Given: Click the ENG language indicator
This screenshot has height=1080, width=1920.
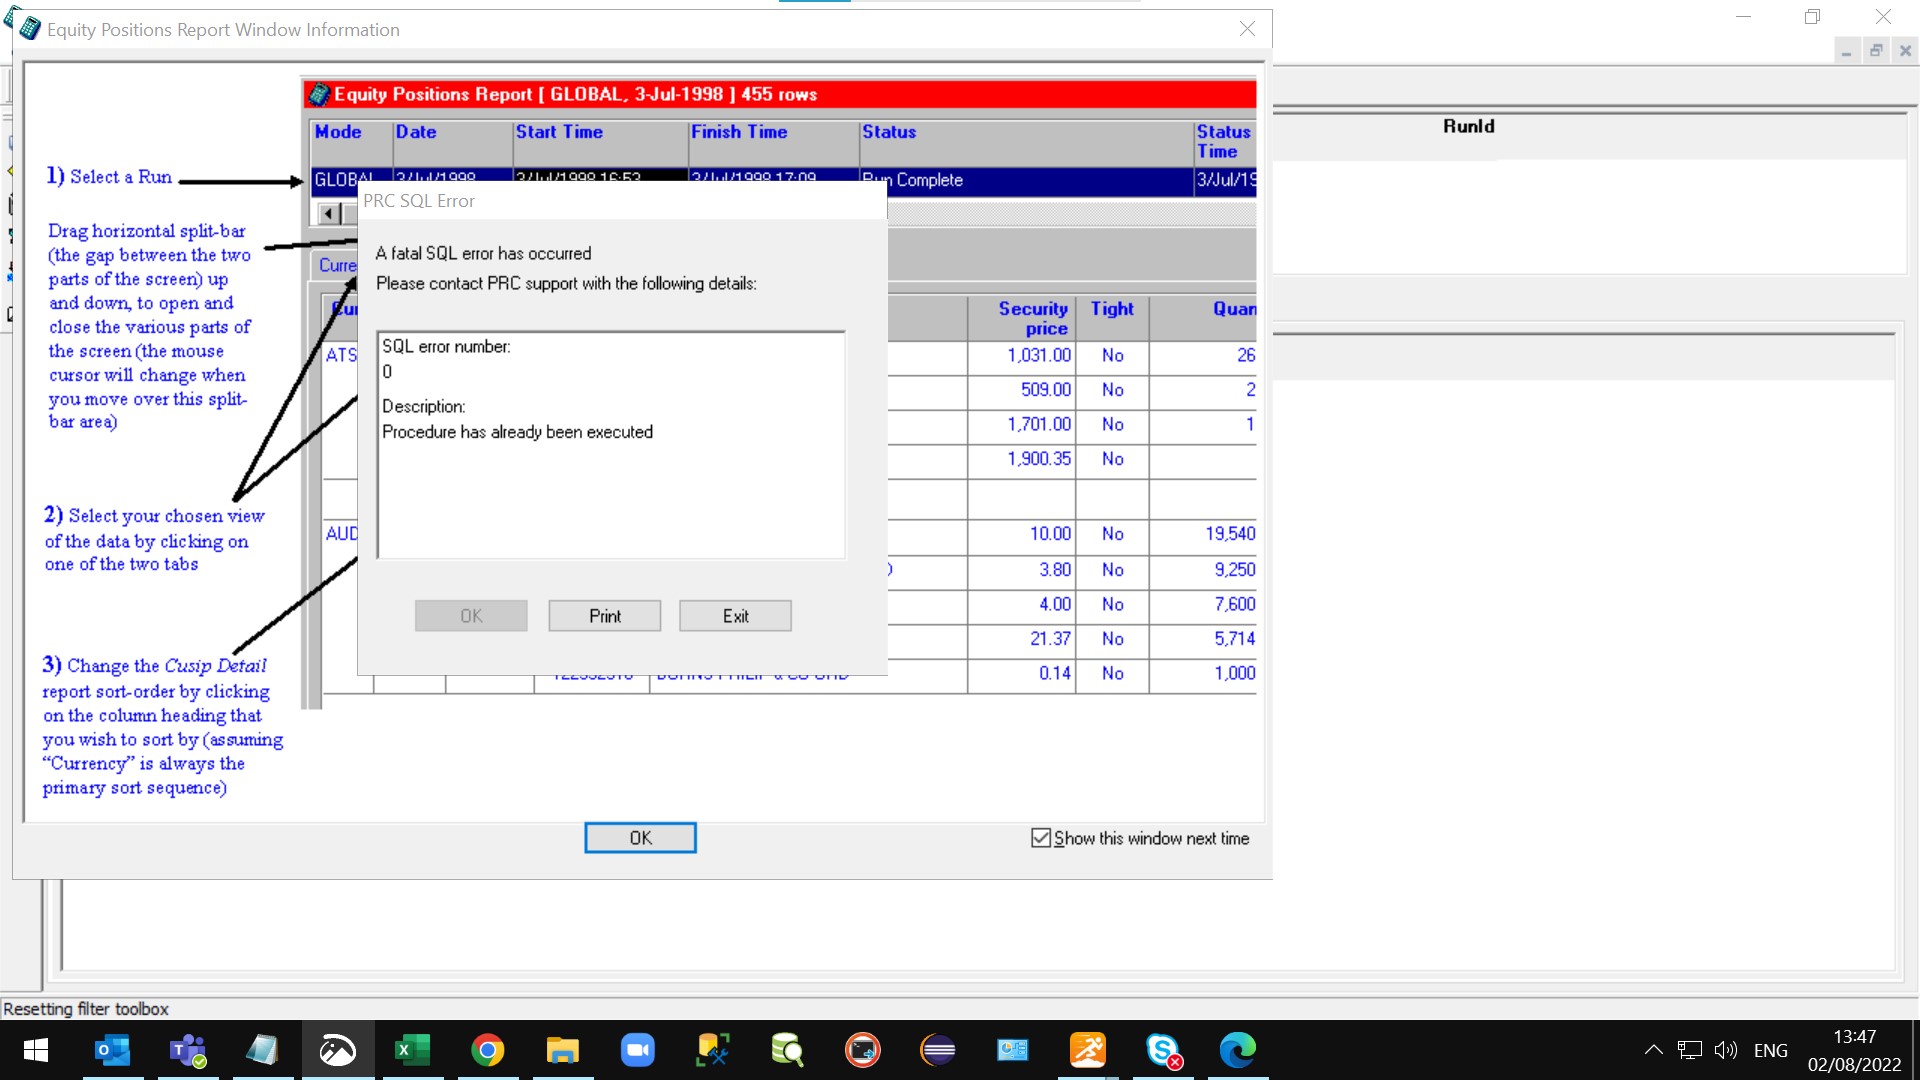Looking at the screenshot, I should pyautogui.click(x=1770, y=1050).
